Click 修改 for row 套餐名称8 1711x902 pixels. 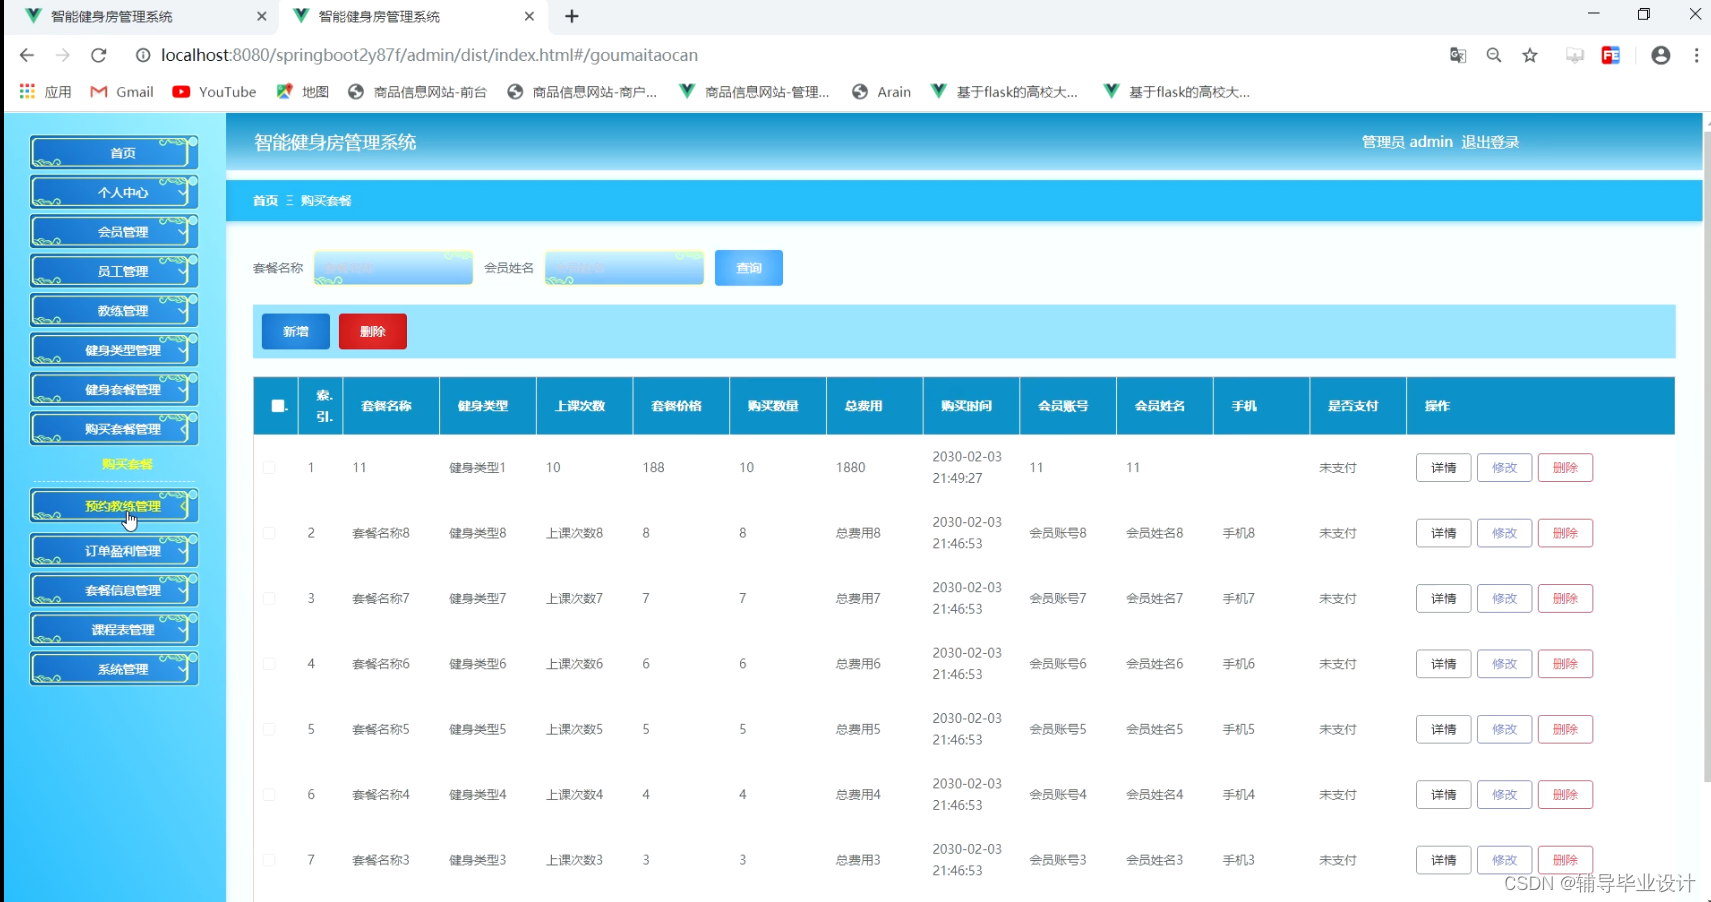[x=1505, y=533]
